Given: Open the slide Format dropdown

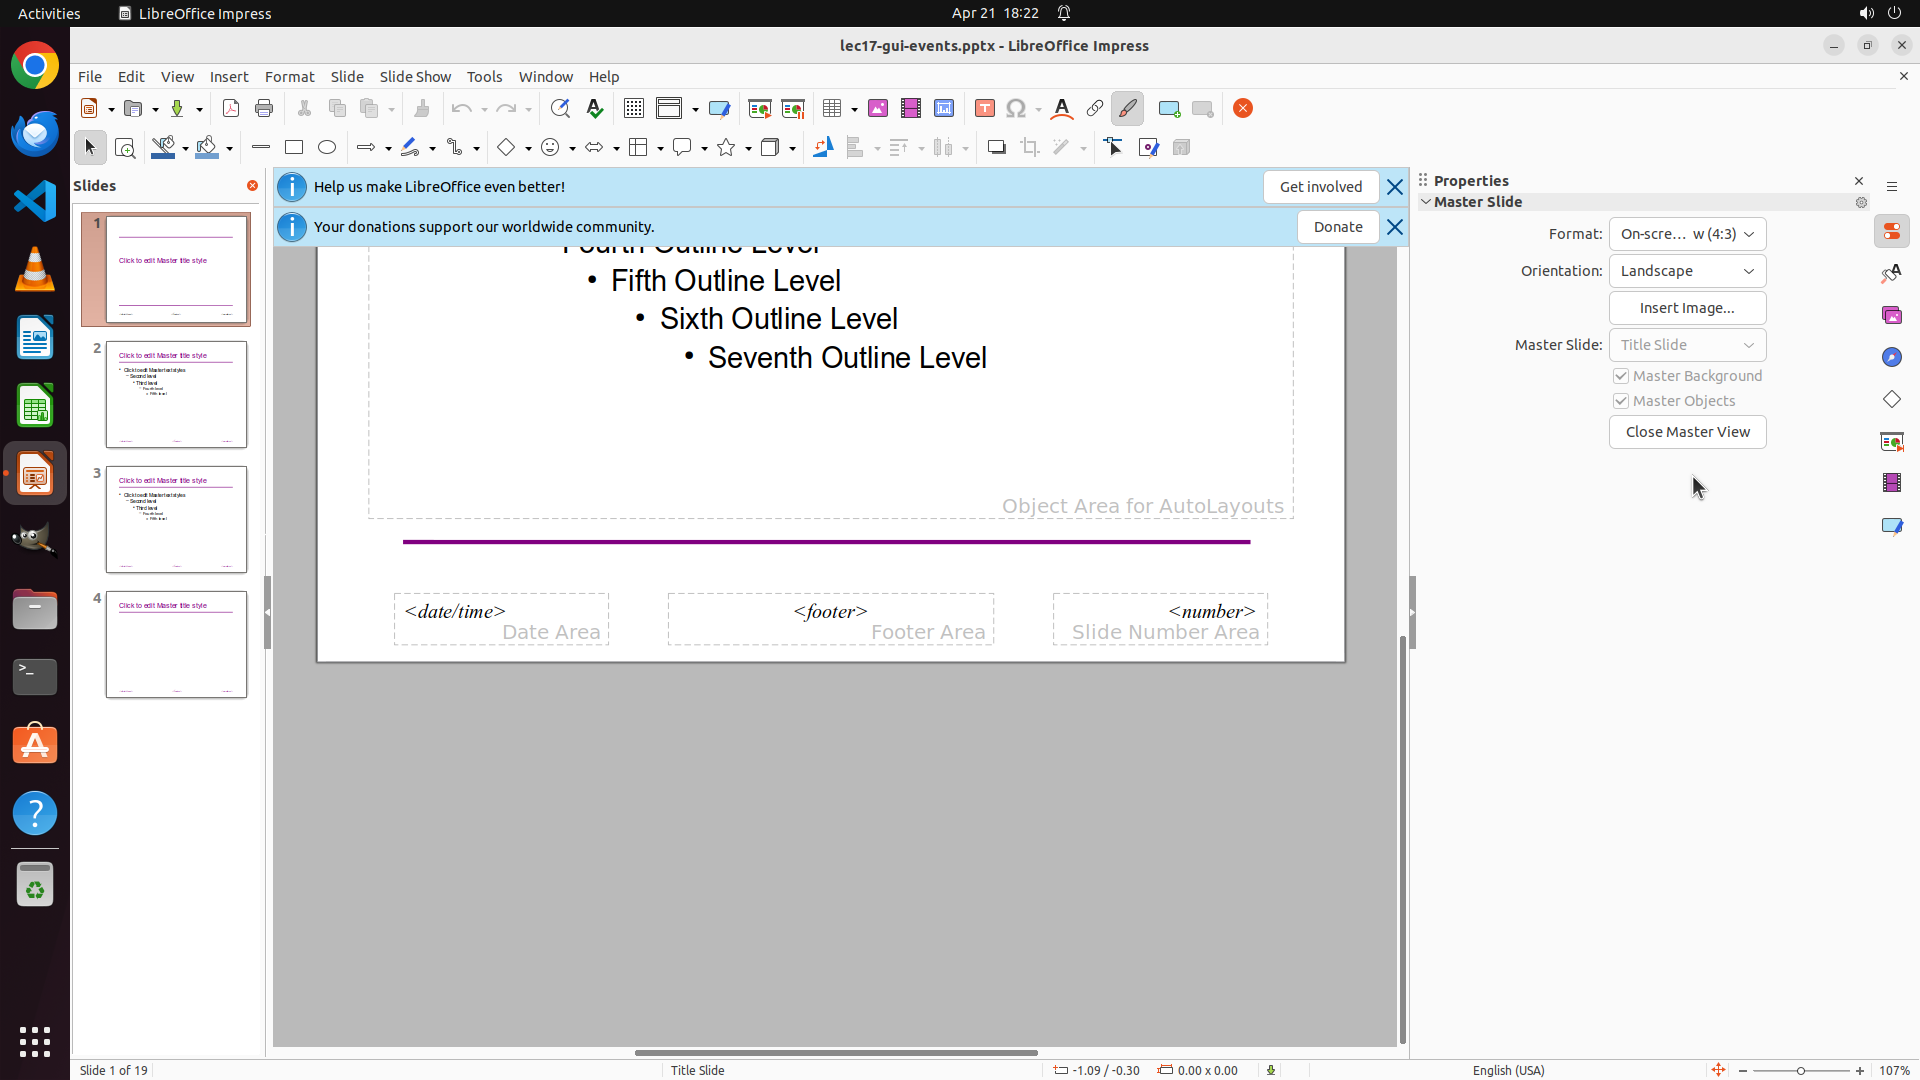Looking at the screenshot, I should [x=1687, y=234].
